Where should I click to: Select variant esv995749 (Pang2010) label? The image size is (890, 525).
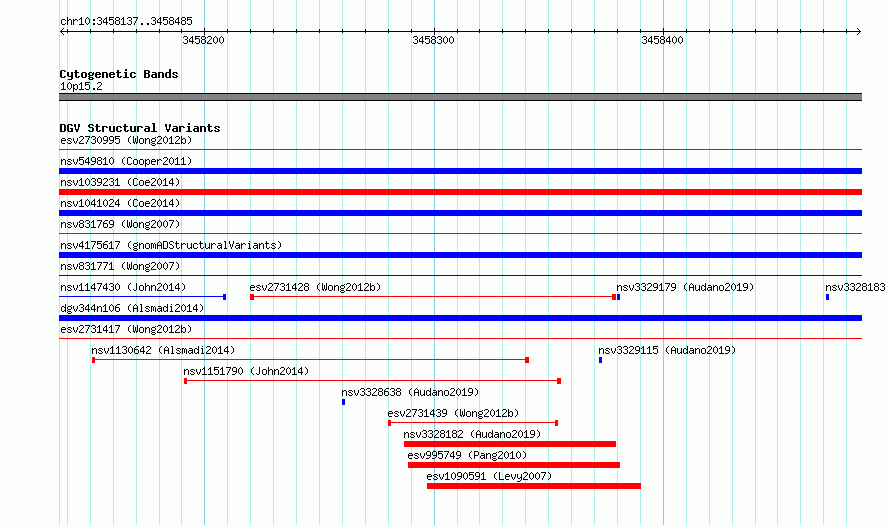coord(467,455)
